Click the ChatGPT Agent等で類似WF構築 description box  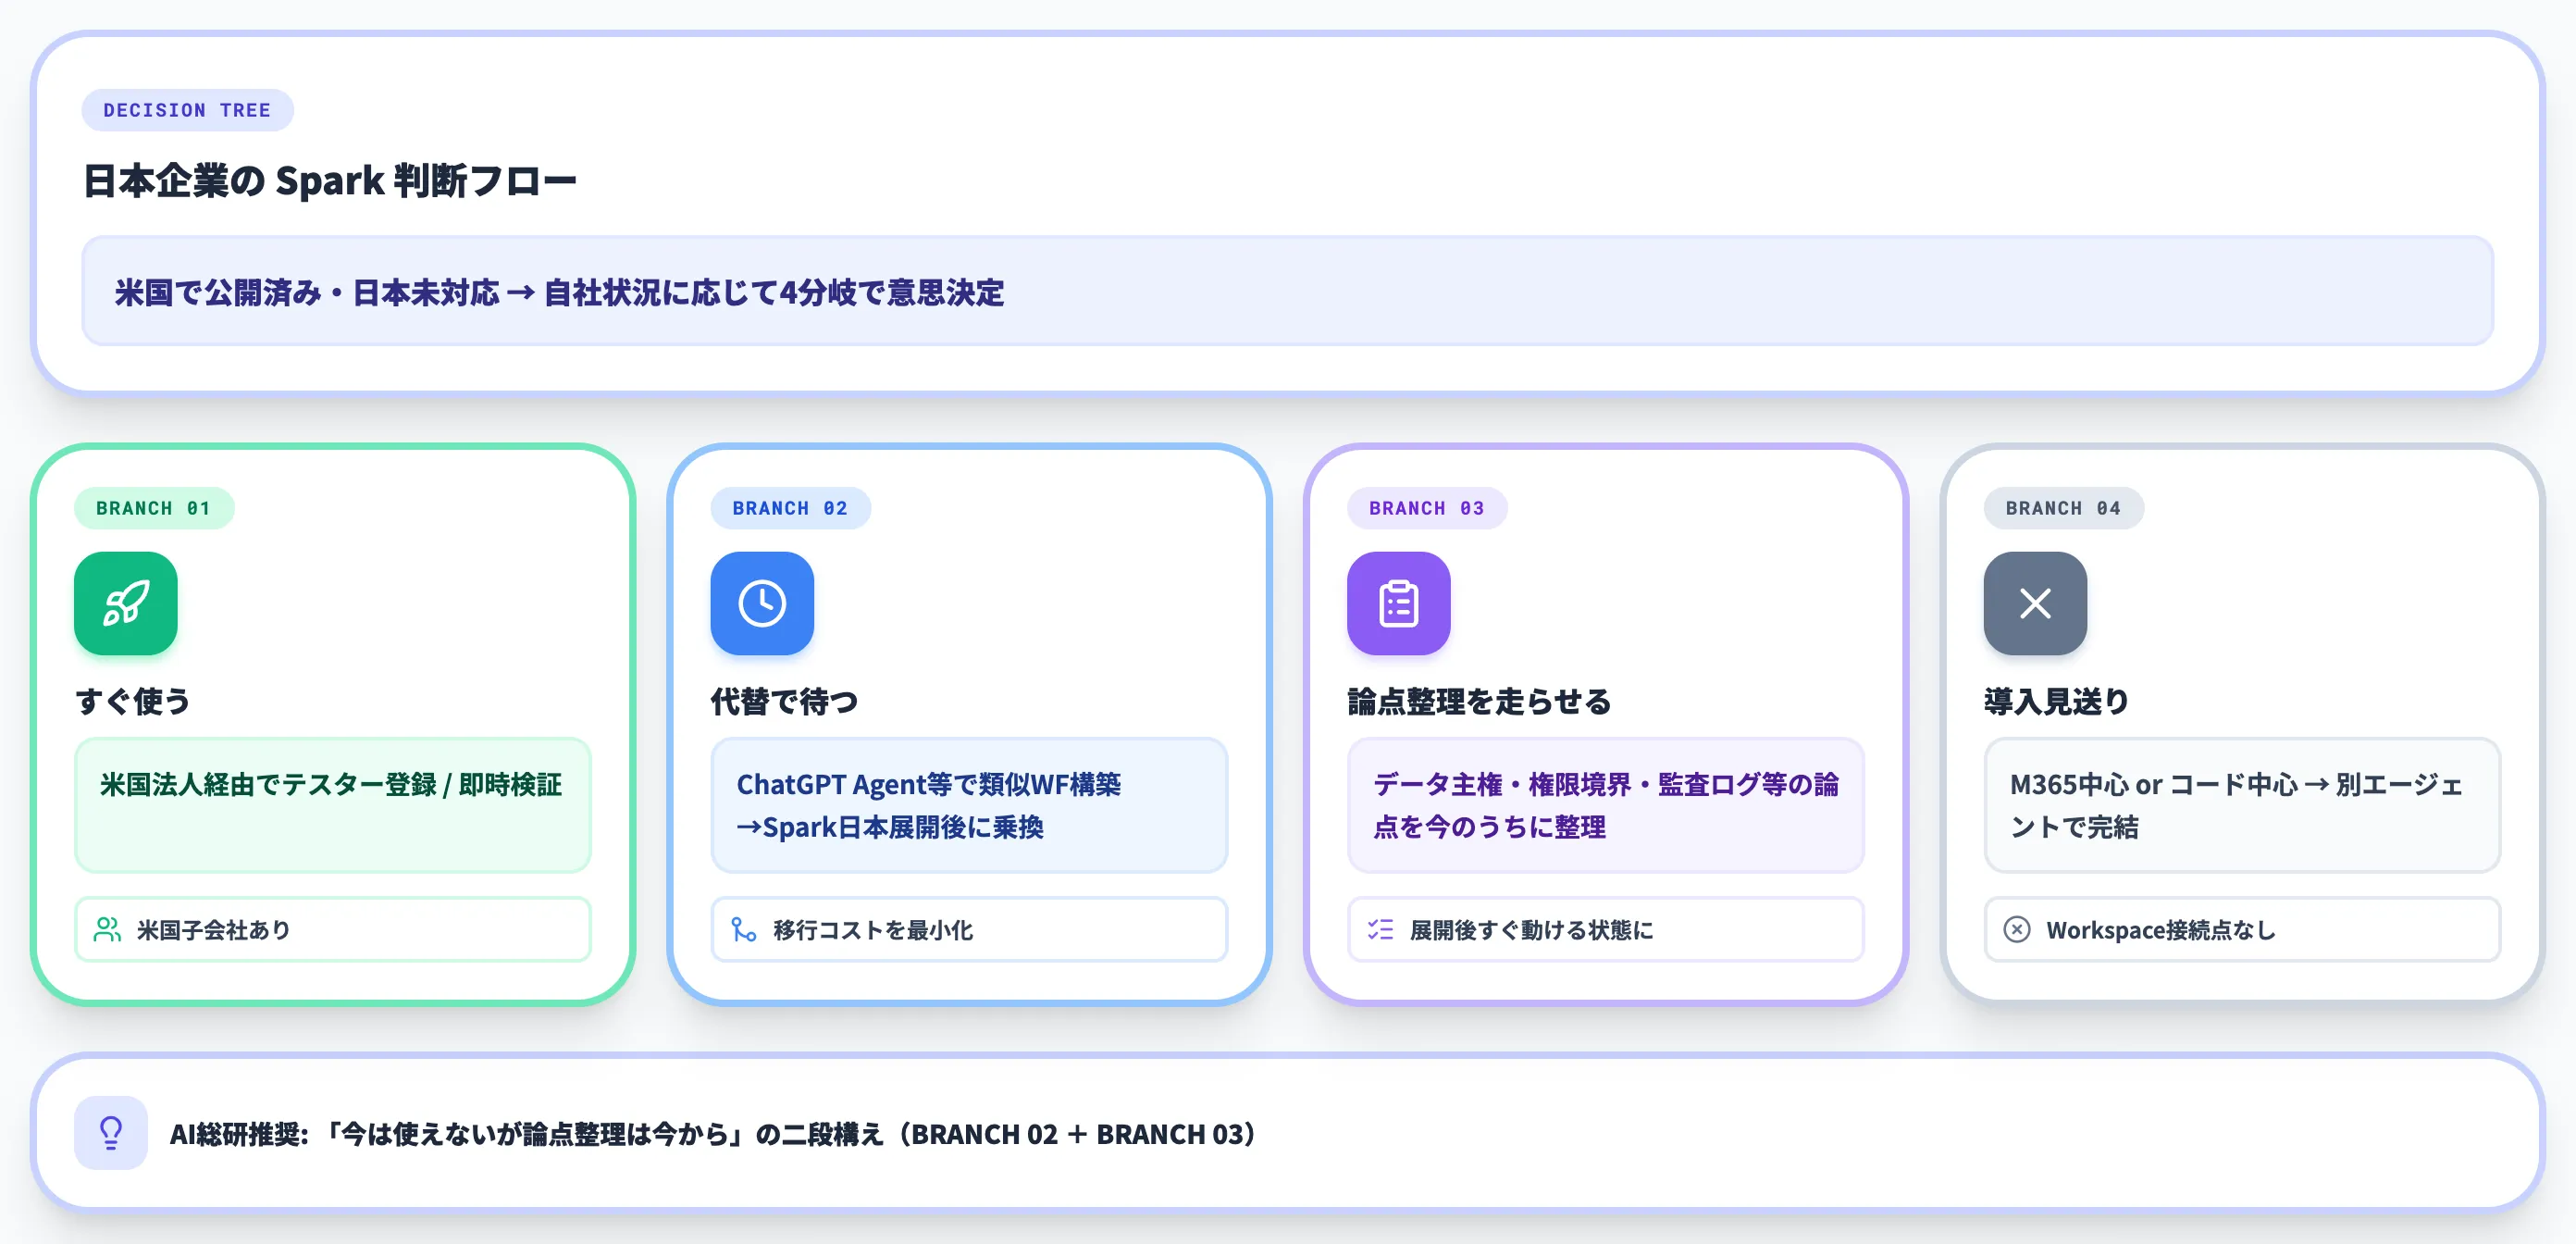point(969,805)
